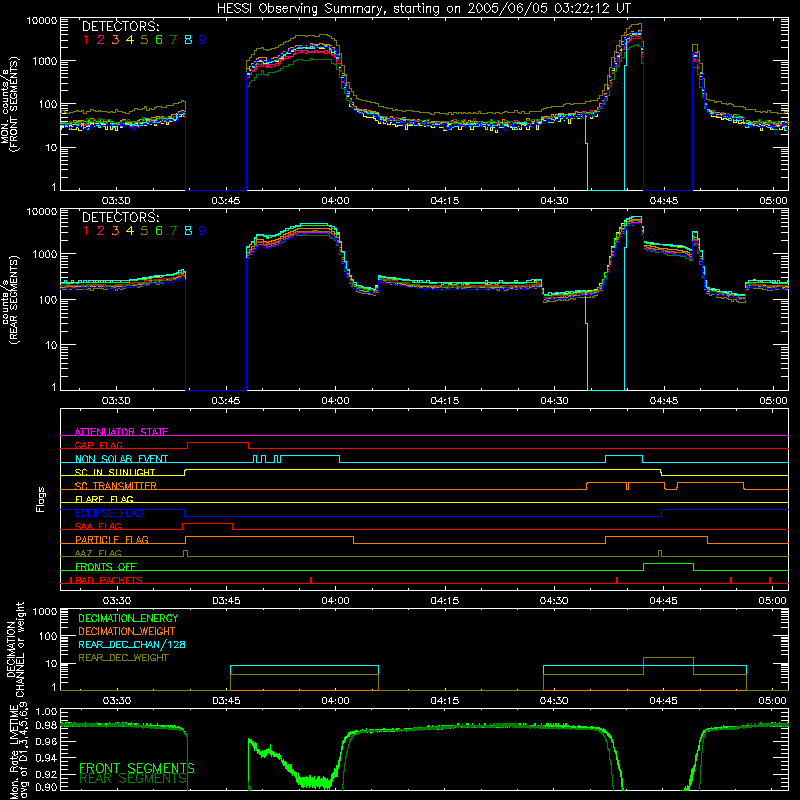The height and width of the screenshot is (800, 800).
Task: Select the SC_TRANSMITTER flag label
Action: click(x=116, y=486)
